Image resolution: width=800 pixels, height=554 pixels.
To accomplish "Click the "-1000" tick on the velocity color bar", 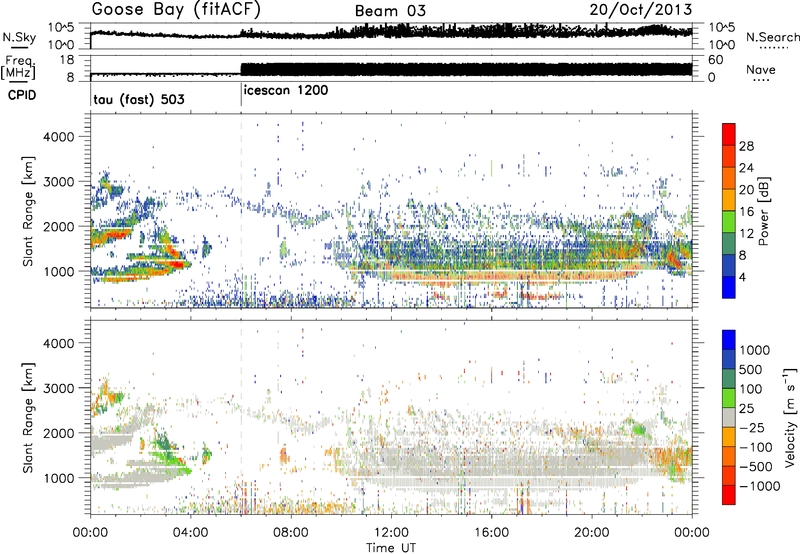I will pyautogui.click(x=760, y=486).
